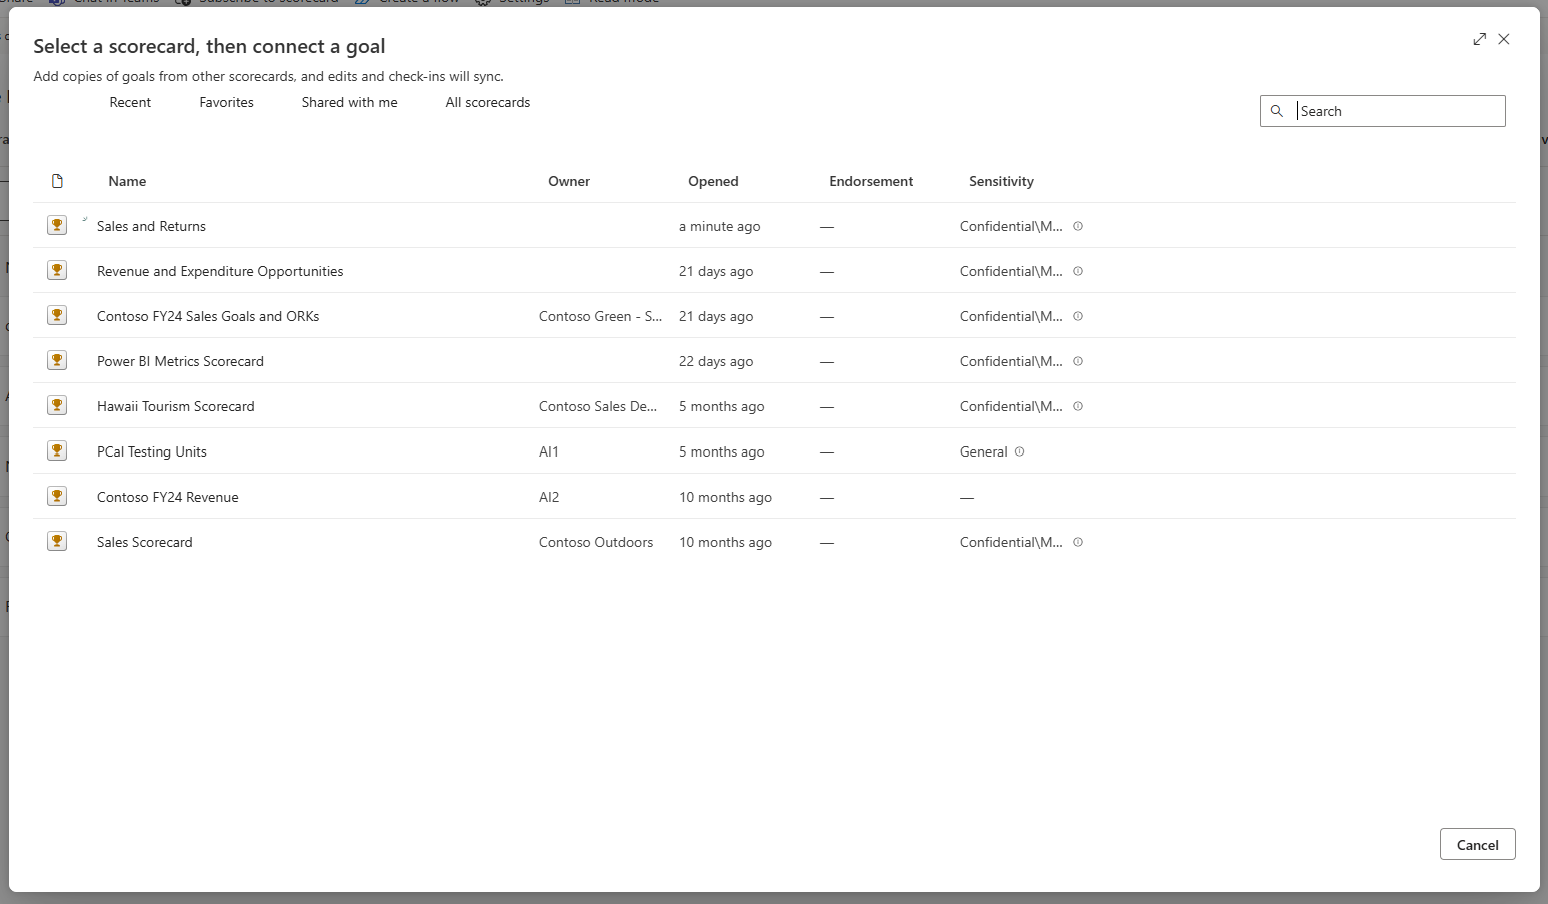Click sensitivity info icon for Revenue and Expenditure Opportunities
Image resolution: width=1548 pixels, height=904 pixels.
pos(1078,271)
